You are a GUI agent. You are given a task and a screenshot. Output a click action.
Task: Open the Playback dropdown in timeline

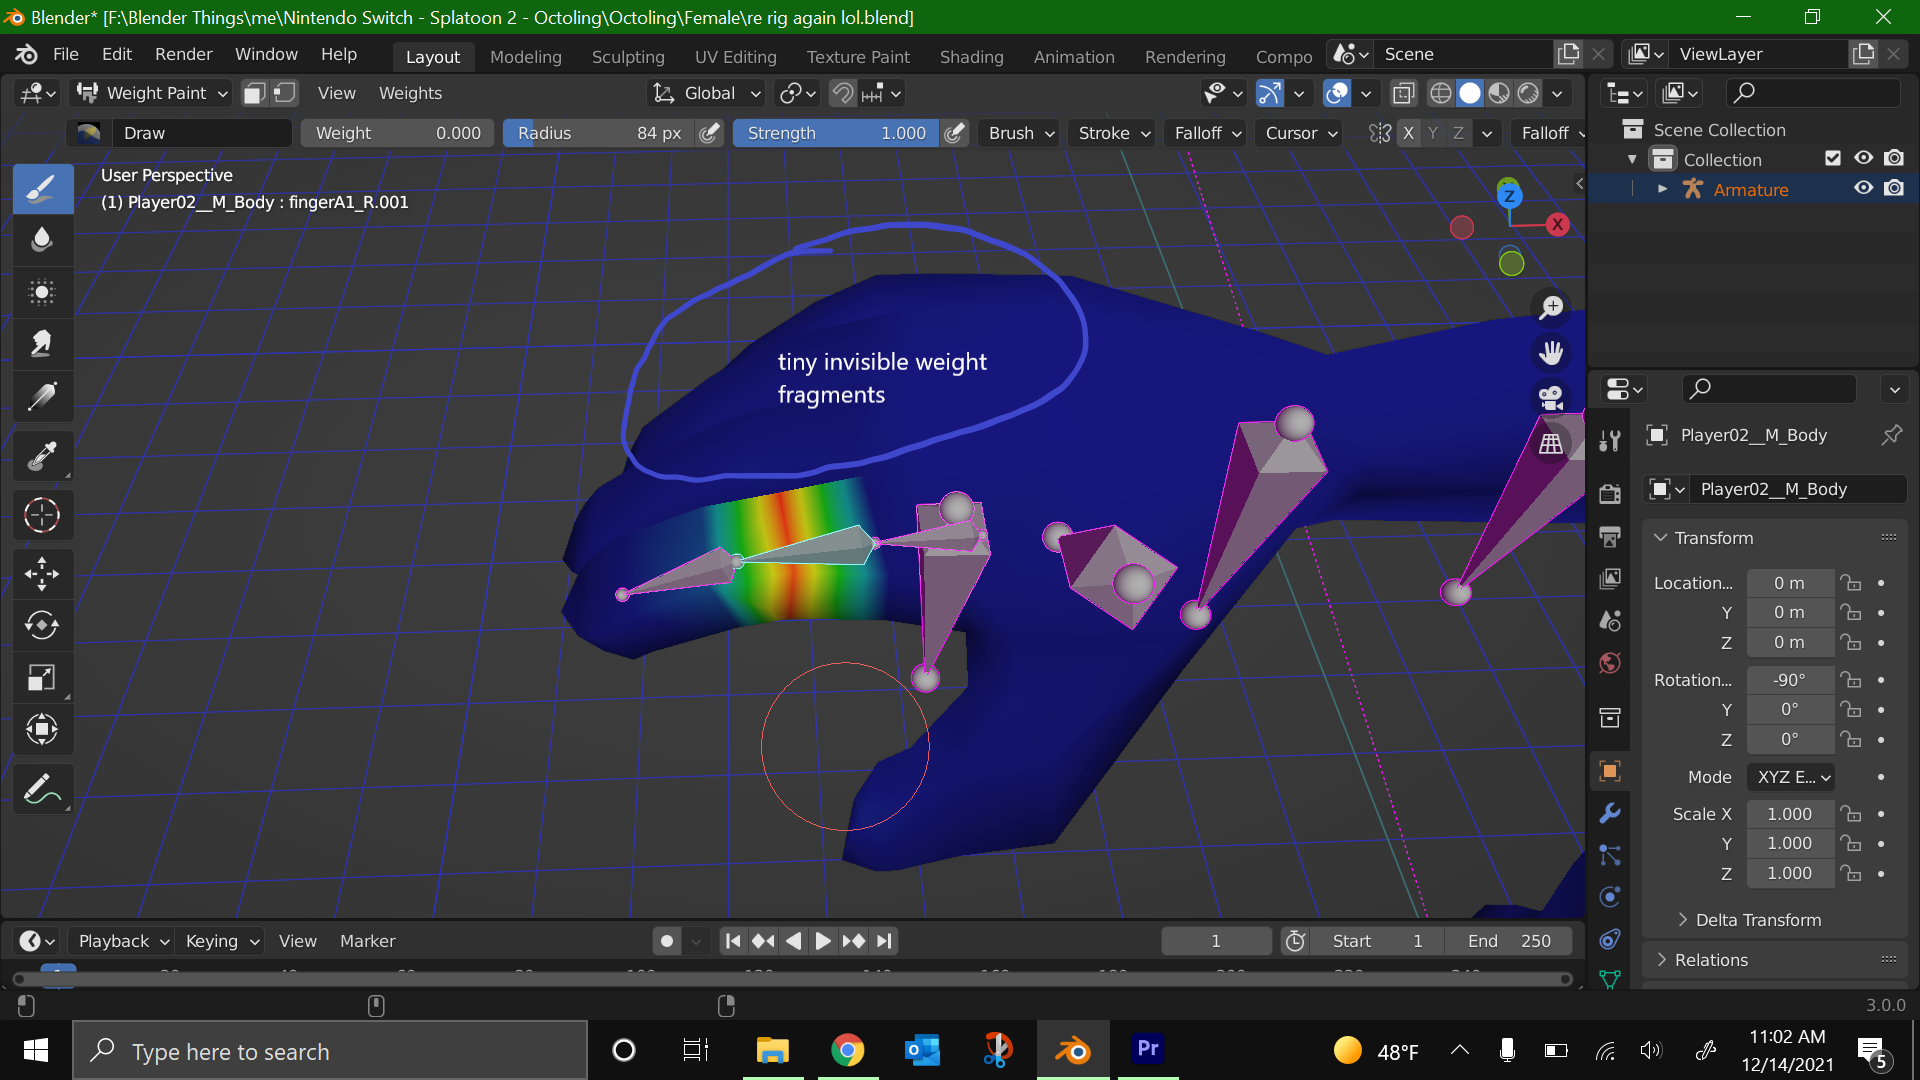(124, 941)
